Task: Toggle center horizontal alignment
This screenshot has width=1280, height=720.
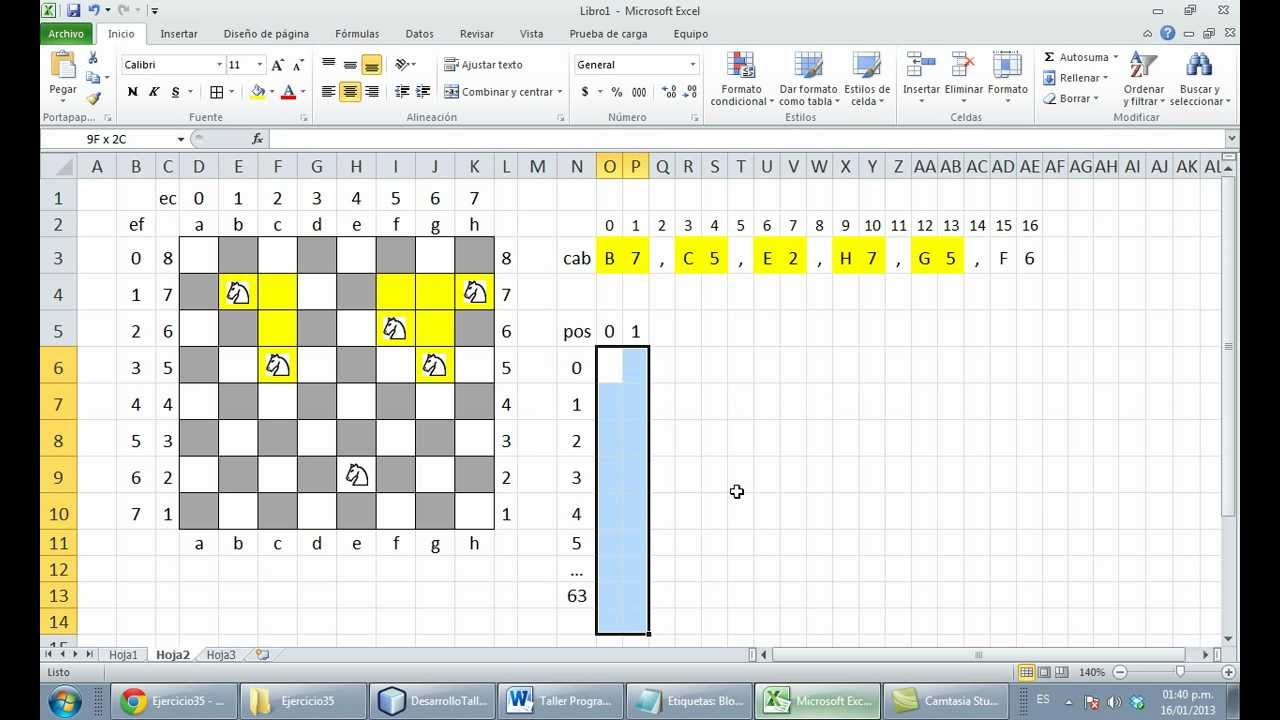Action: 350,92
